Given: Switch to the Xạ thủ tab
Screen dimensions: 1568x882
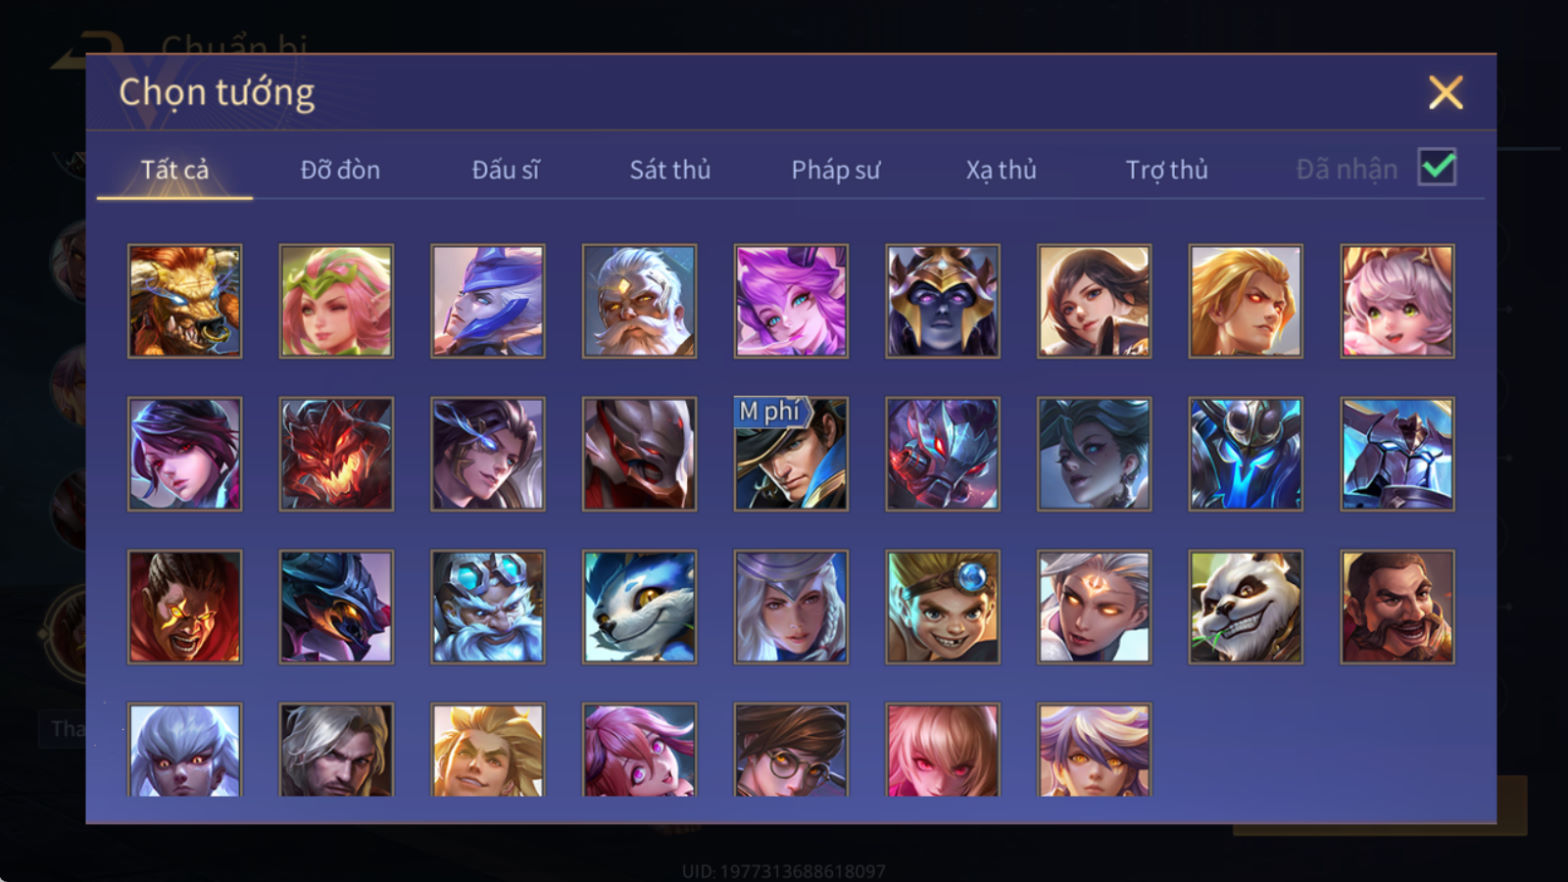Looking at the screenshot, I should [1001, 170].
